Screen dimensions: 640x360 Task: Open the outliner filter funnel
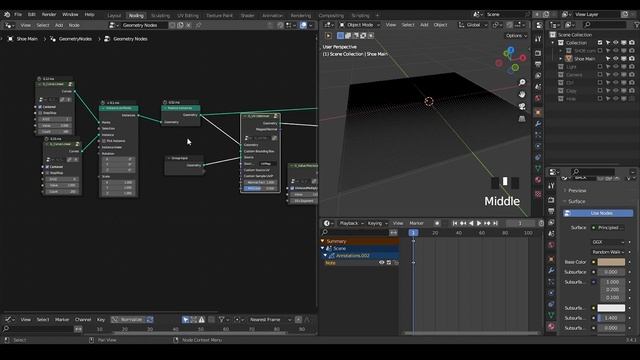pyautogui.click(x=636, y=25)
